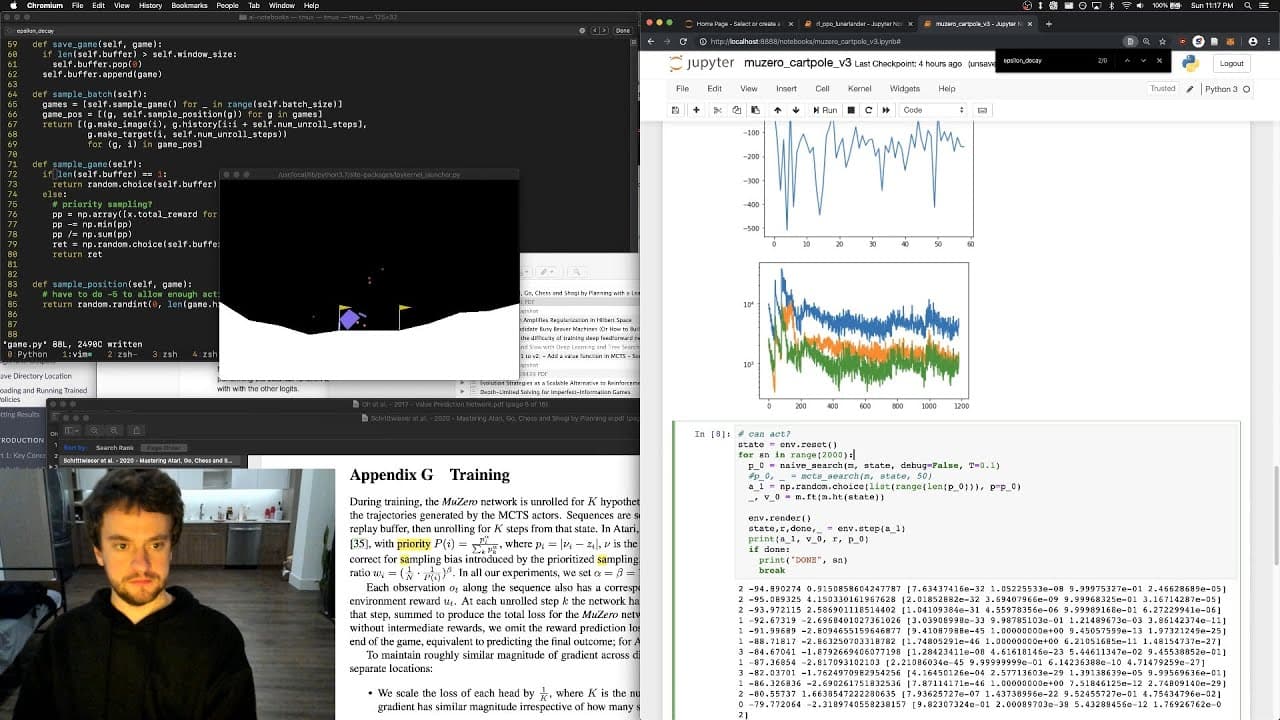The height and width of the screenshot is (720, 1280).
Task: Click the zsh window 3 in tmux status
Action: pyautogui.click(x=163, y=354)
